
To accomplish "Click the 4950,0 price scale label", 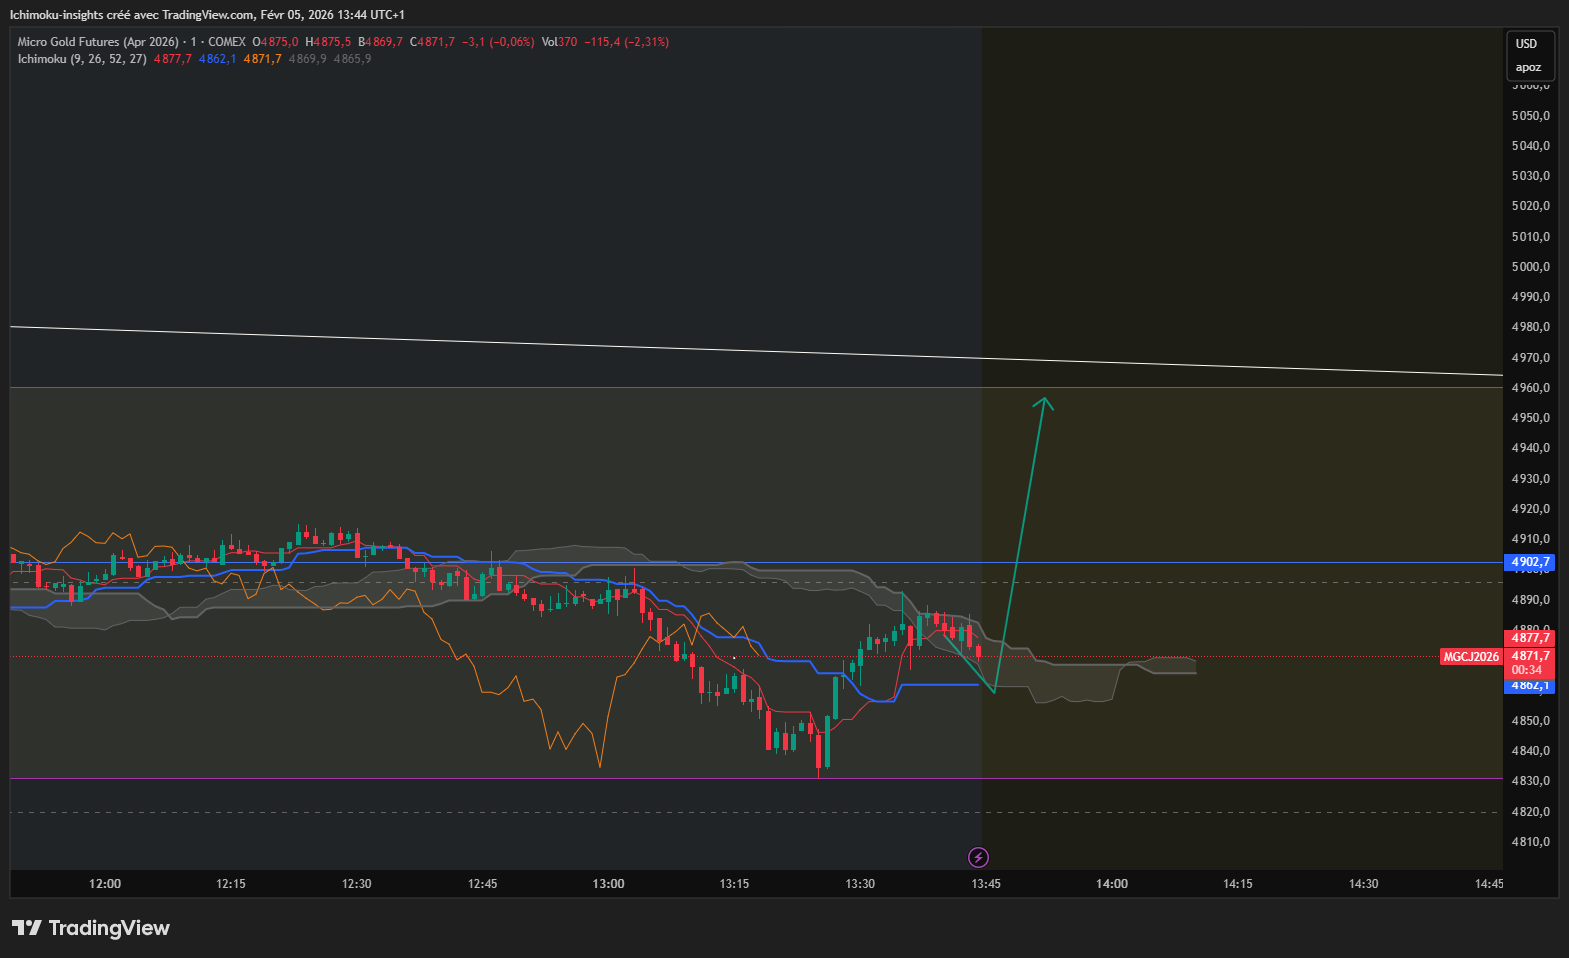I will (x=1531, y=418).
